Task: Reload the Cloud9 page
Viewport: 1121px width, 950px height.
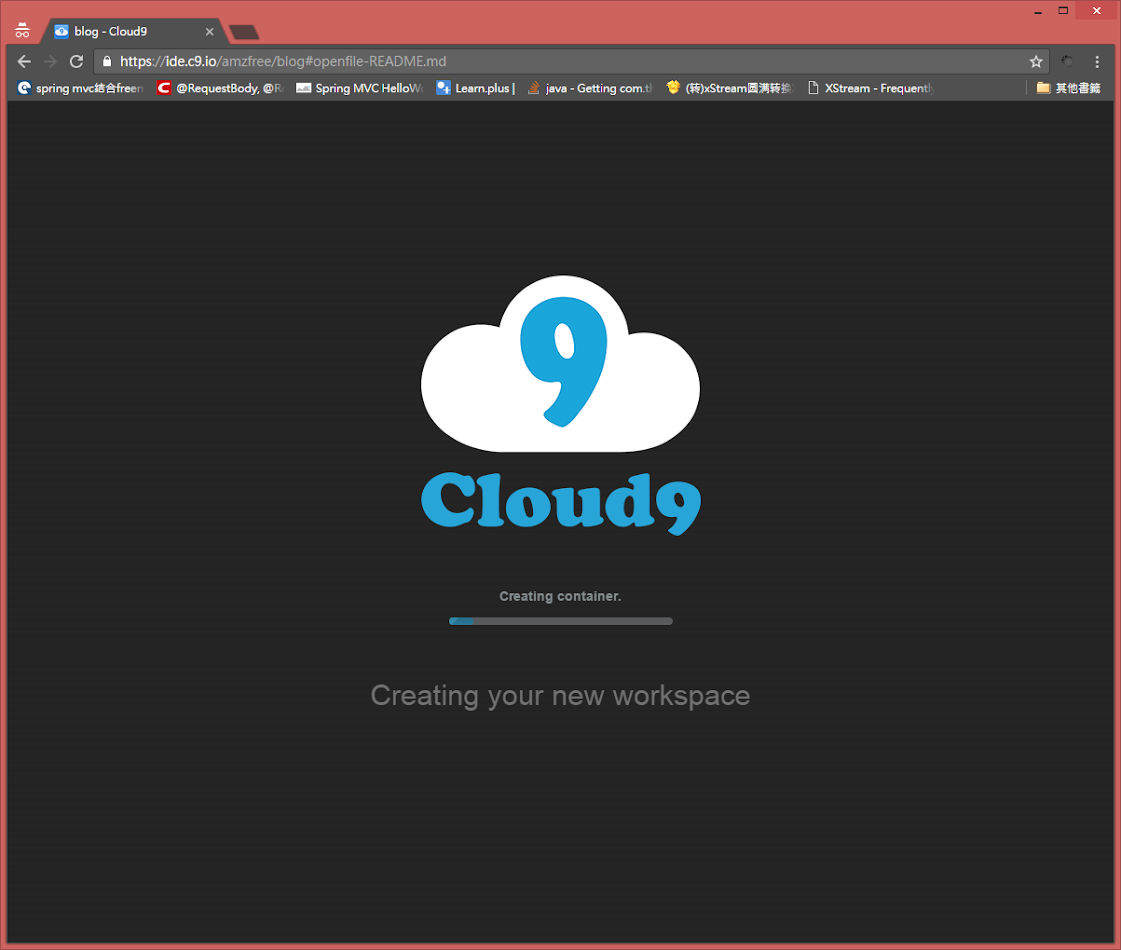Action: (x=76, y=61)
